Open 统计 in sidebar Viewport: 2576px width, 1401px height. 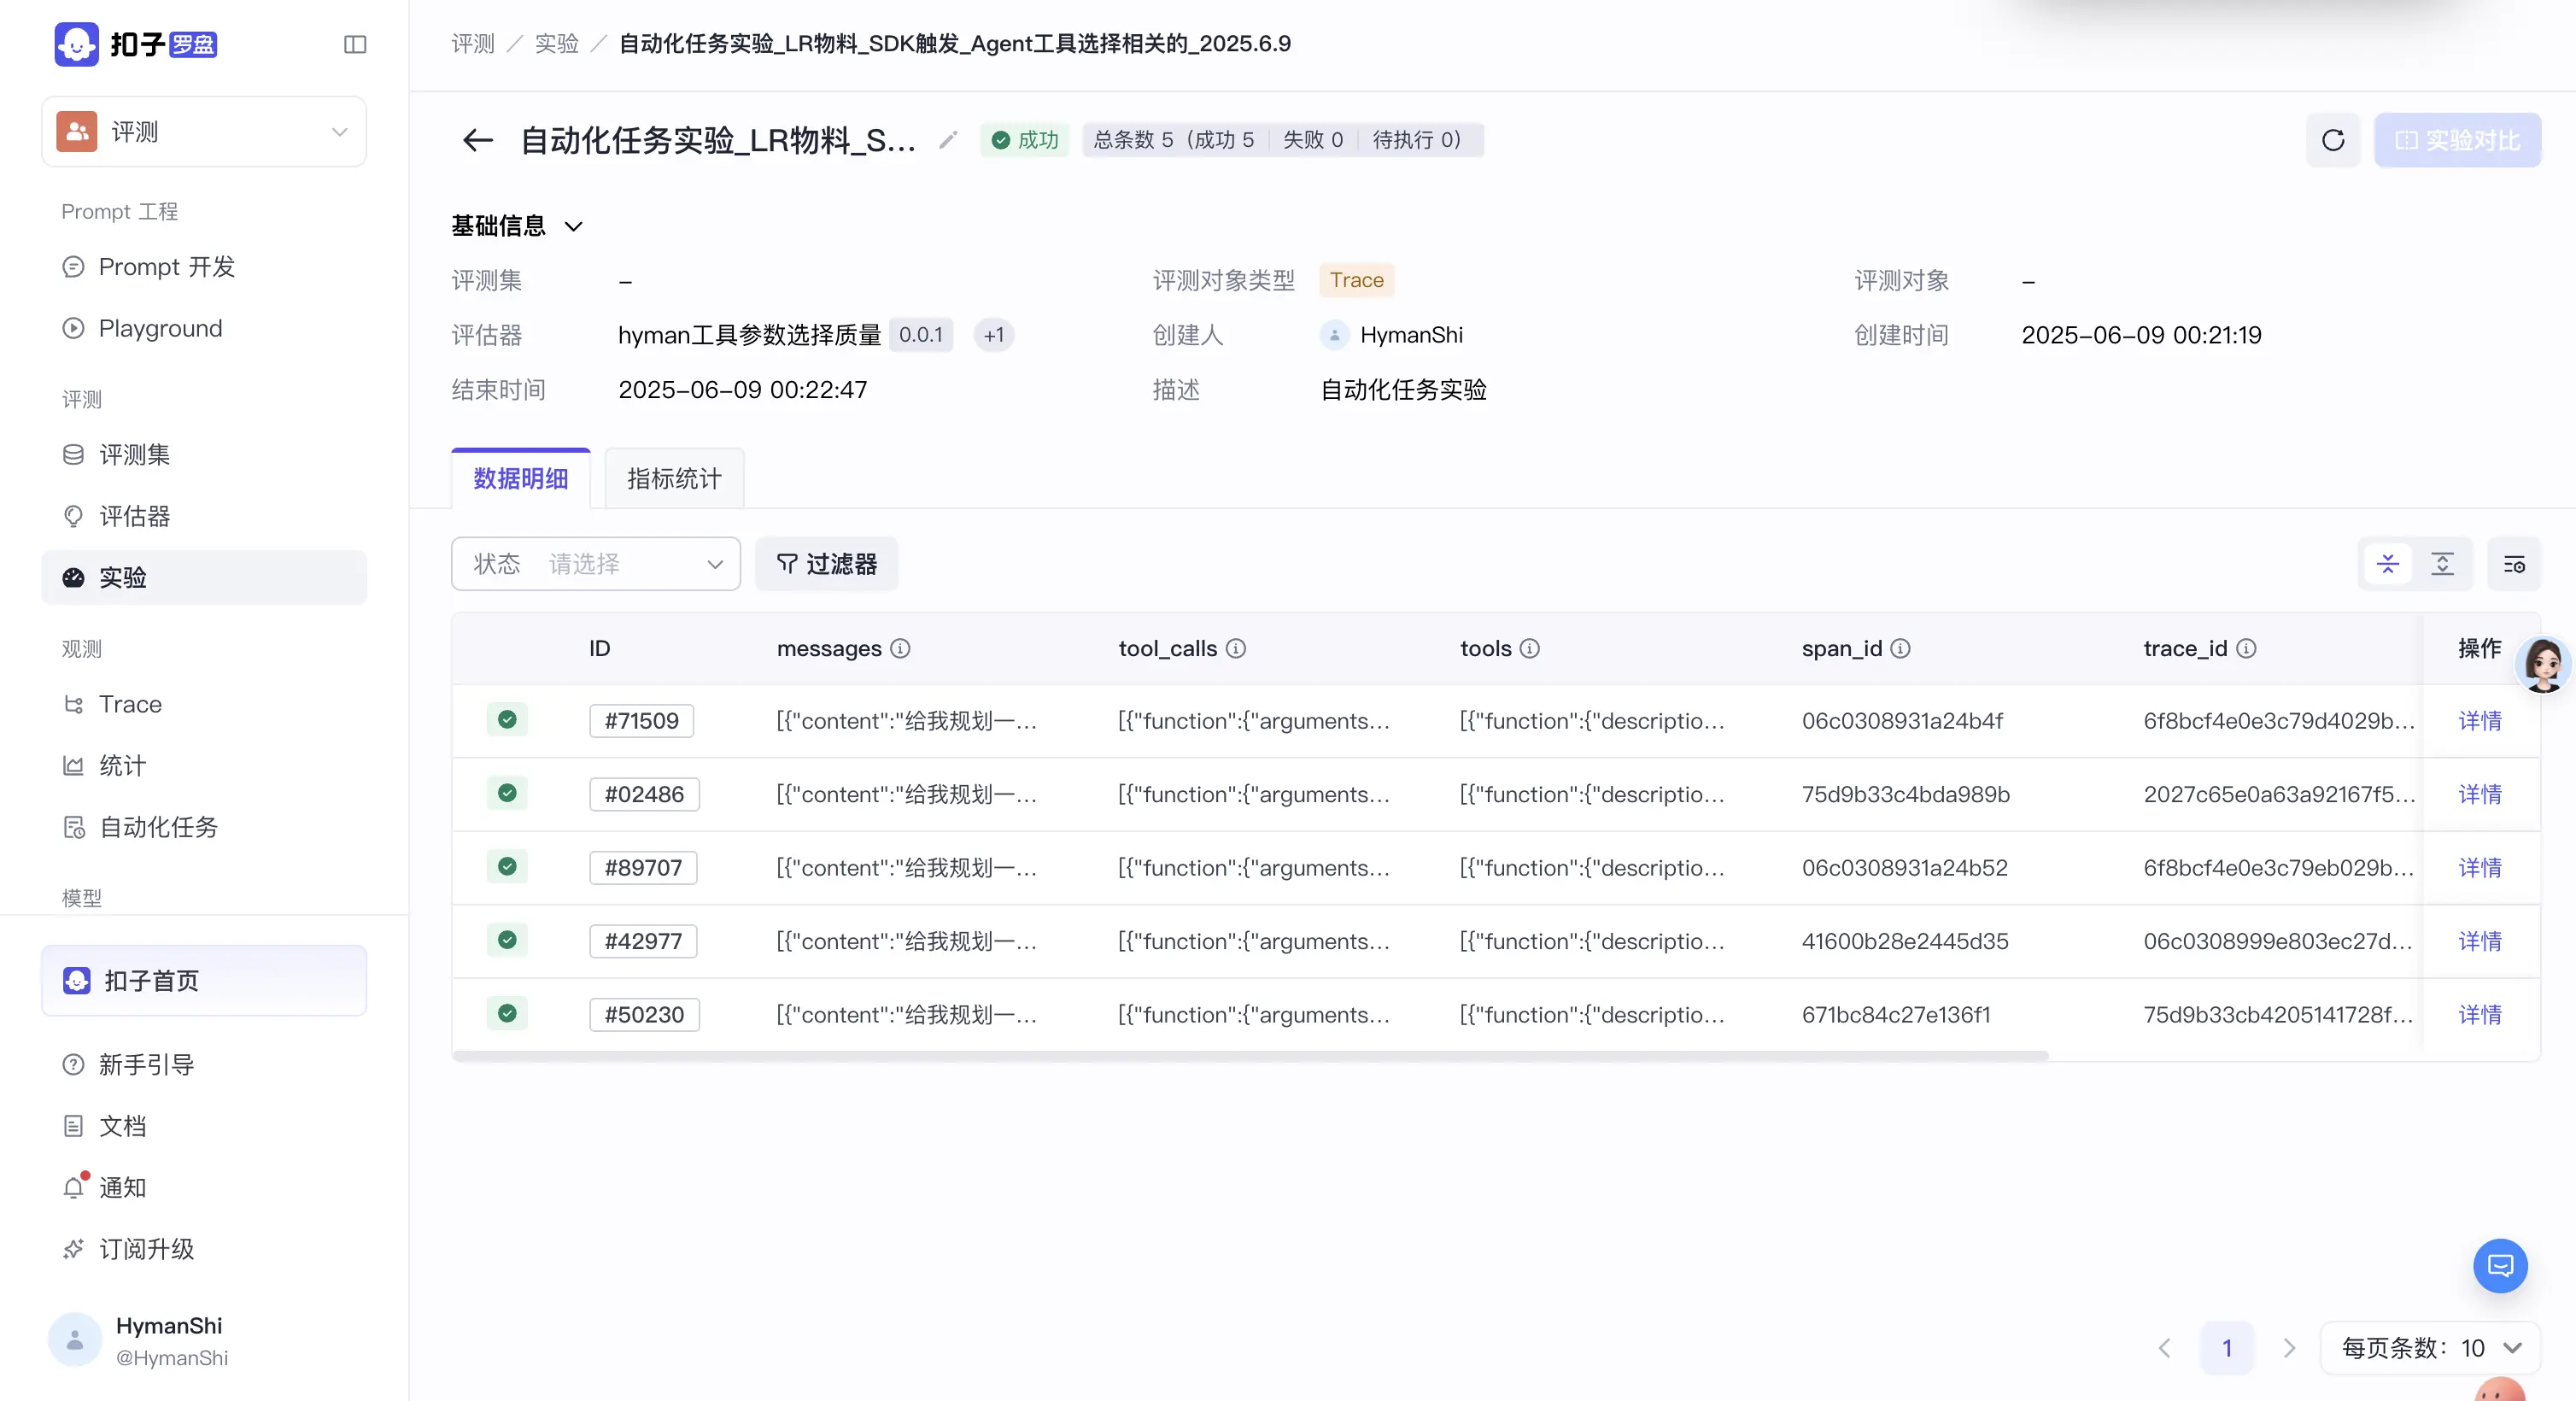204,765
